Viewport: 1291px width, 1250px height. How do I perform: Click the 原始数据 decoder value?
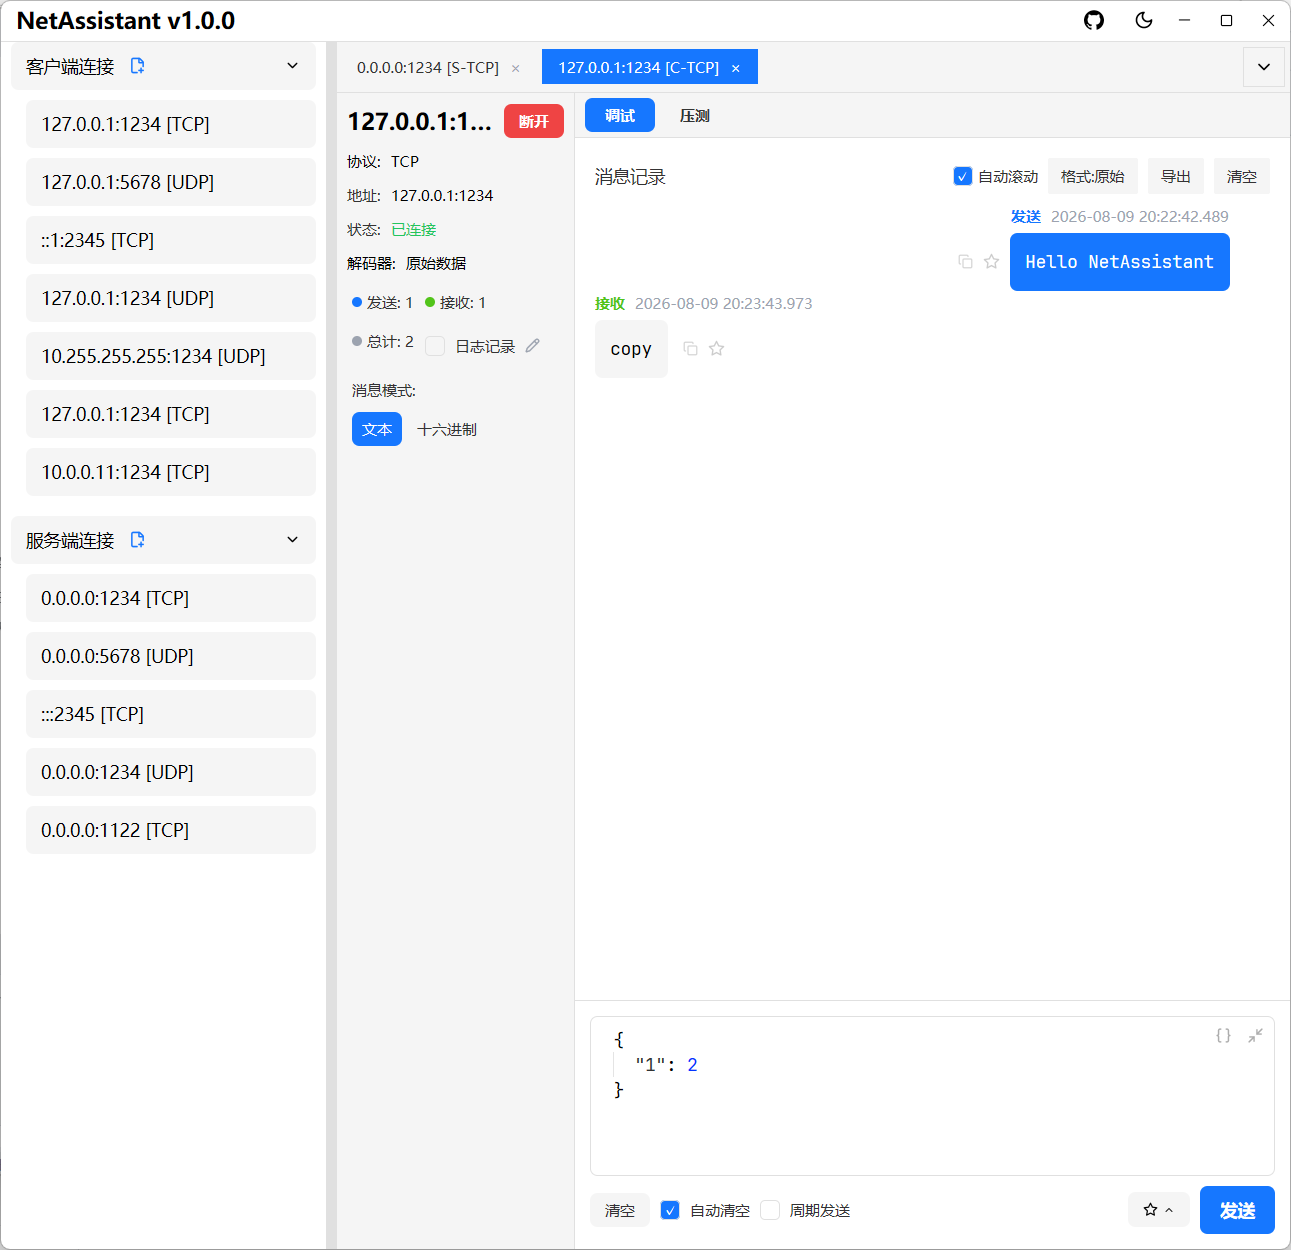(436, 263)
